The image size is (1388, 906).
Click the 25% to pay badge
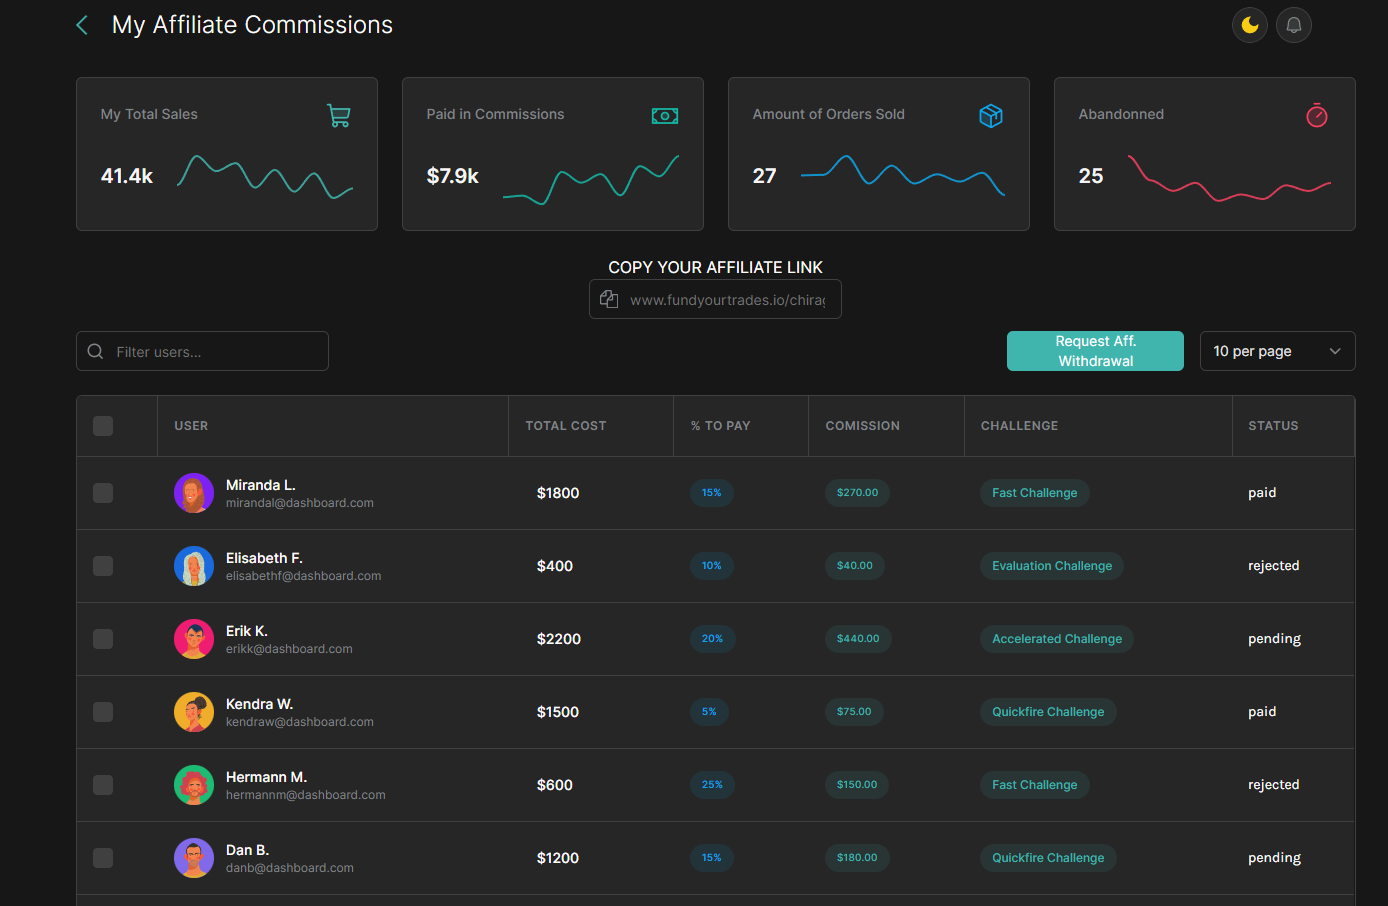pyautogui.click(x=712, y=785)
